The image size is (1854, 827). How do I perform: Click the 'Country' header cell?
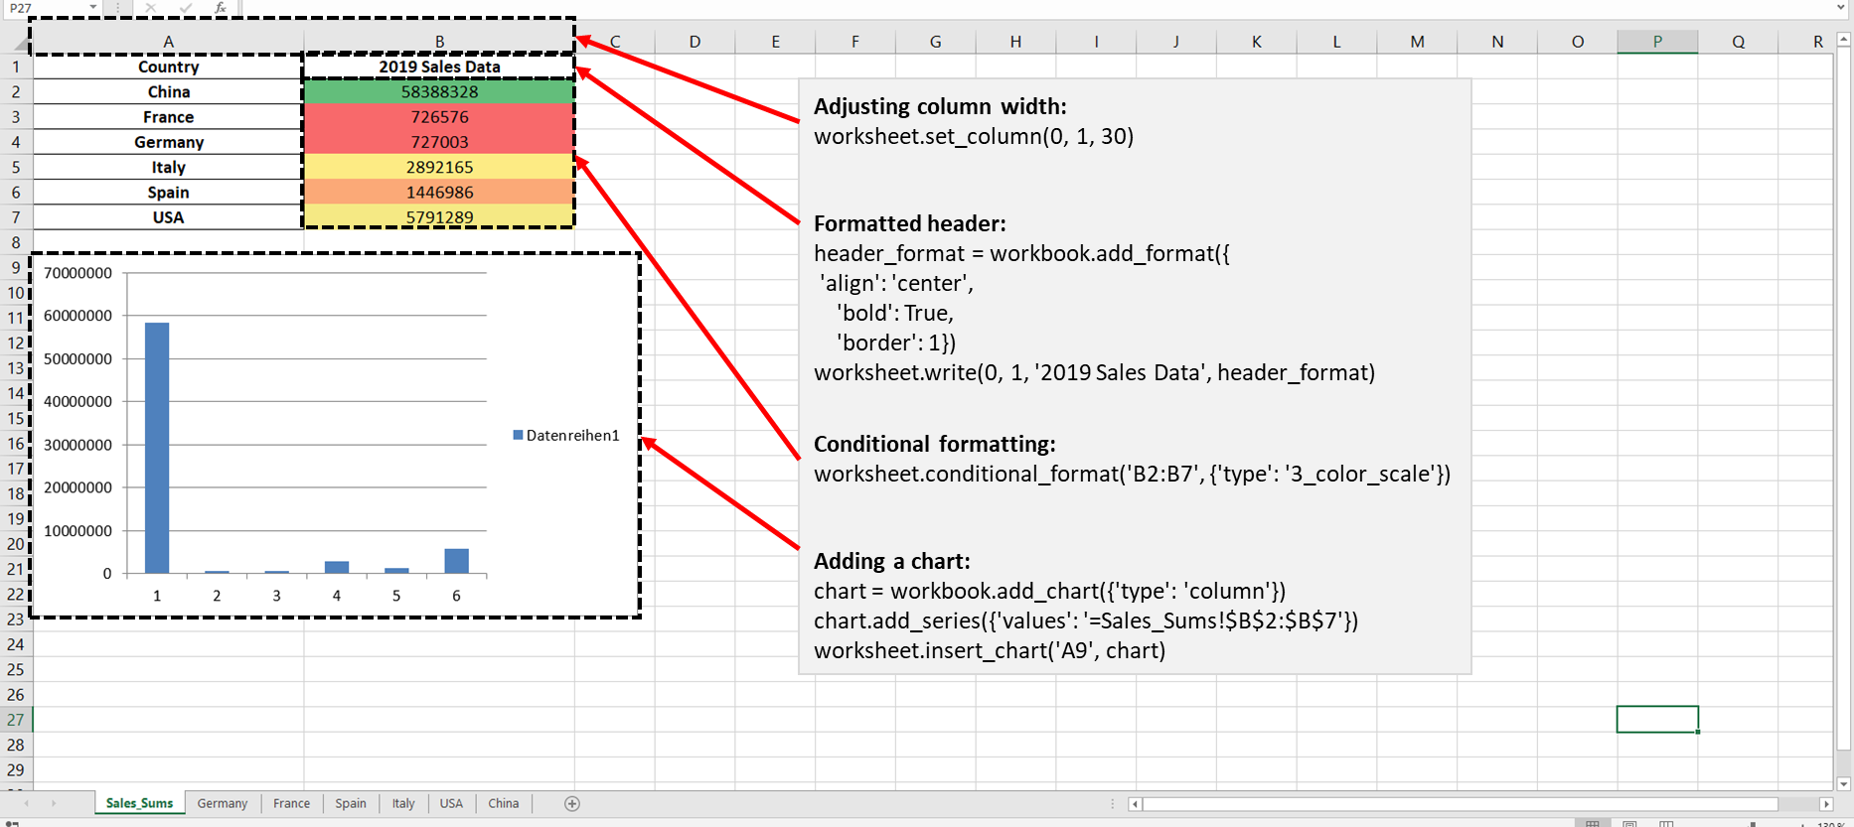coord(168,67)
